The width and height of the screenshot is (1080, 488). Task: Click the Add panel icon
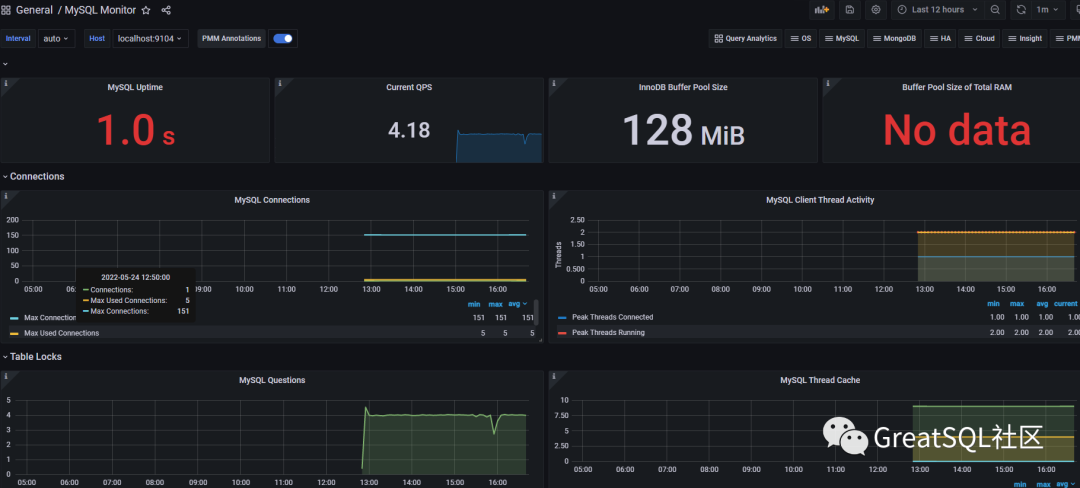point(821,10)
